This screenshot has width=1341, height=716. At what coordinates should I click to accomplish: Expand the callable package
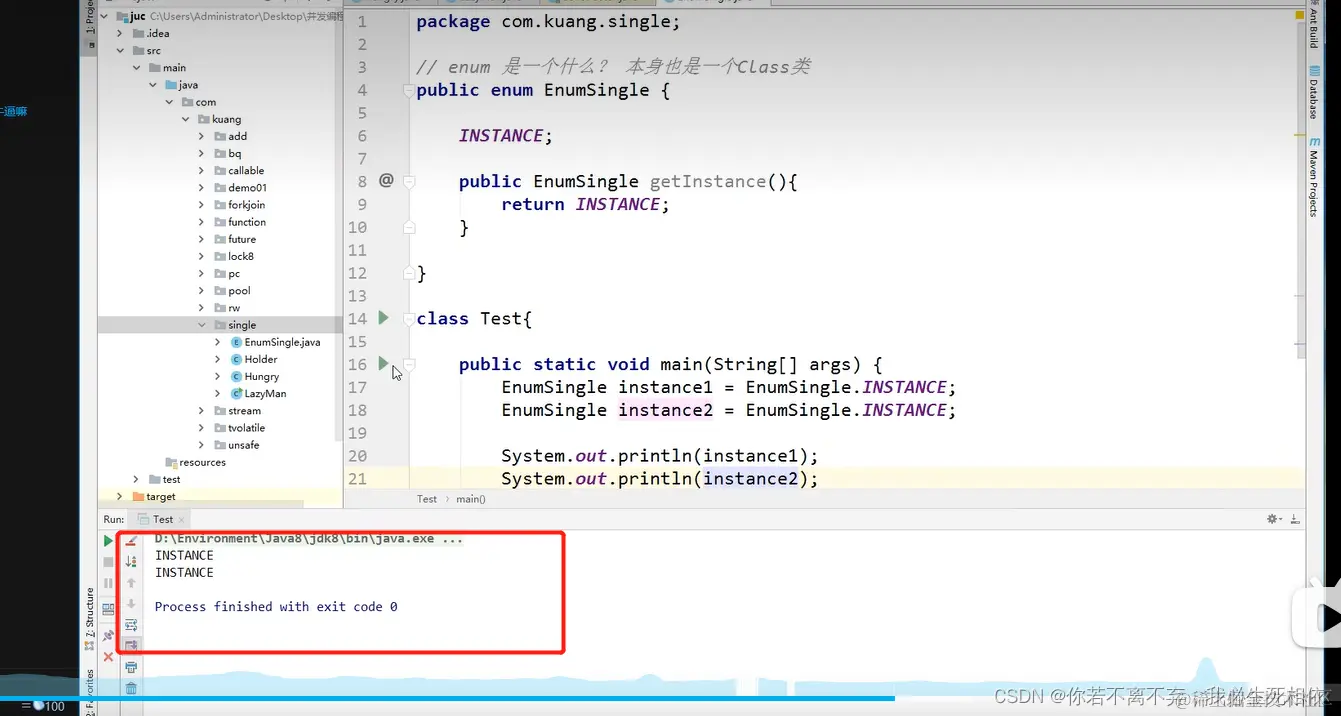pos(201,171)
